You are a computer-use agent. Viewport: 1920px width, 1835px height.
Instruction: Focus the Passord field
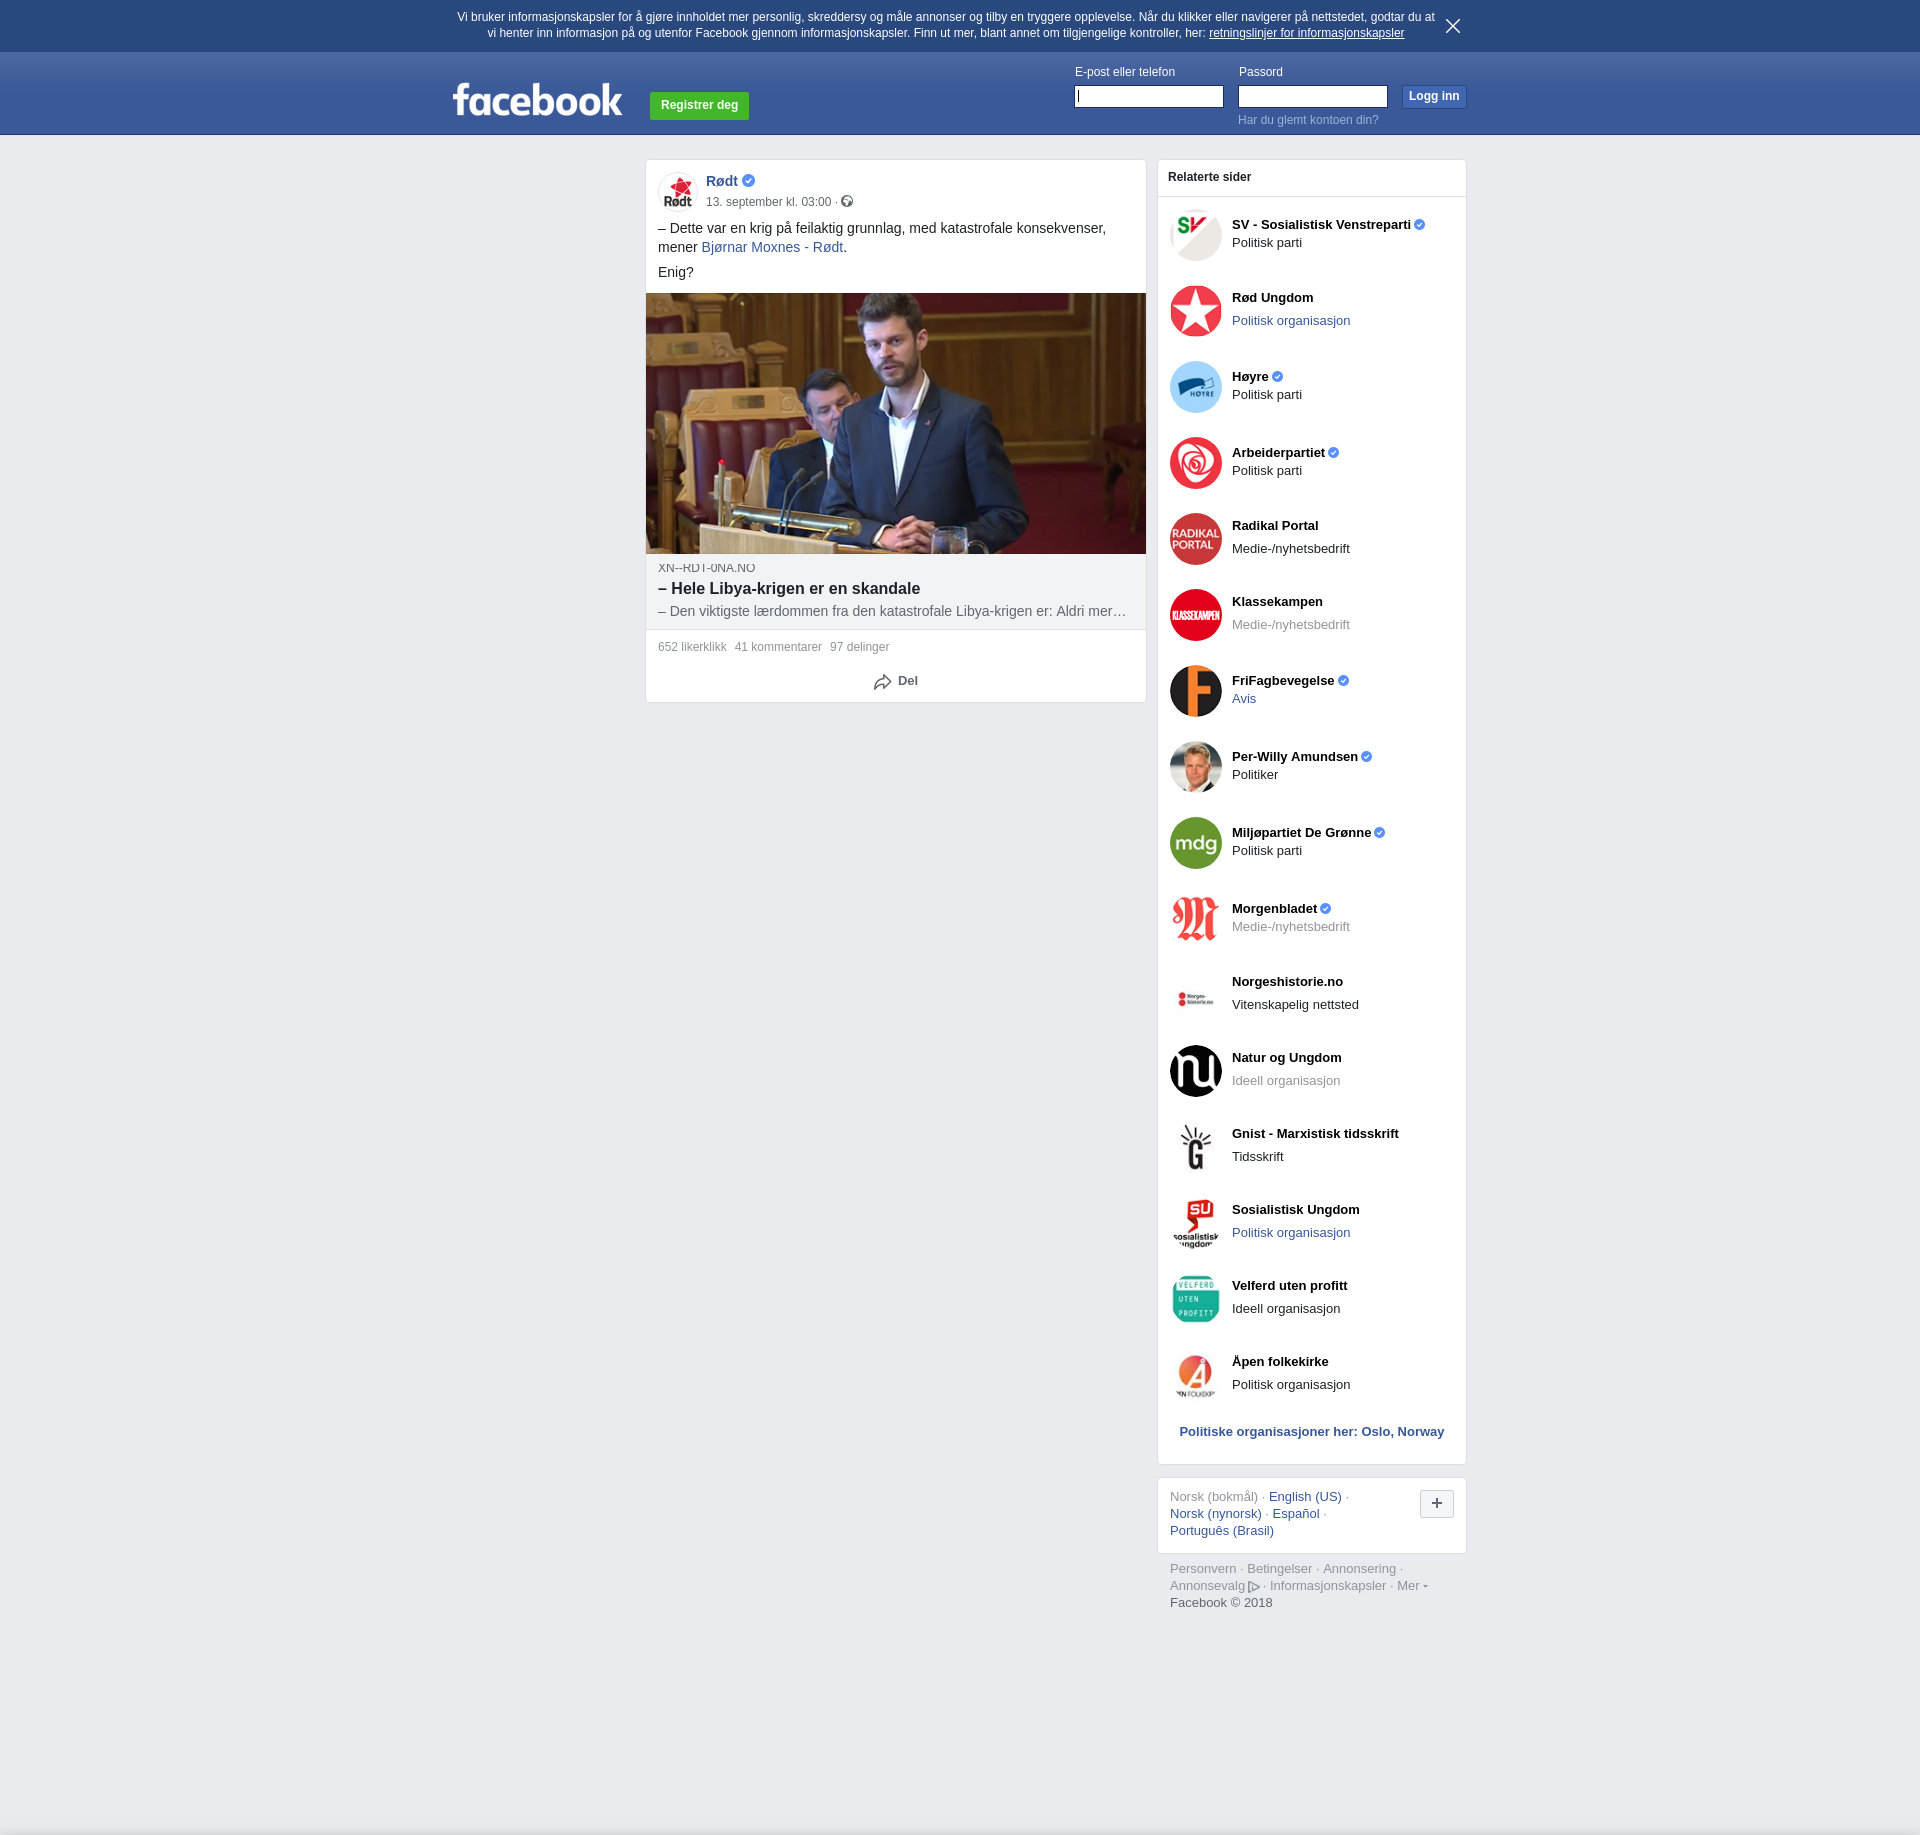click(x=1313, y=97)
